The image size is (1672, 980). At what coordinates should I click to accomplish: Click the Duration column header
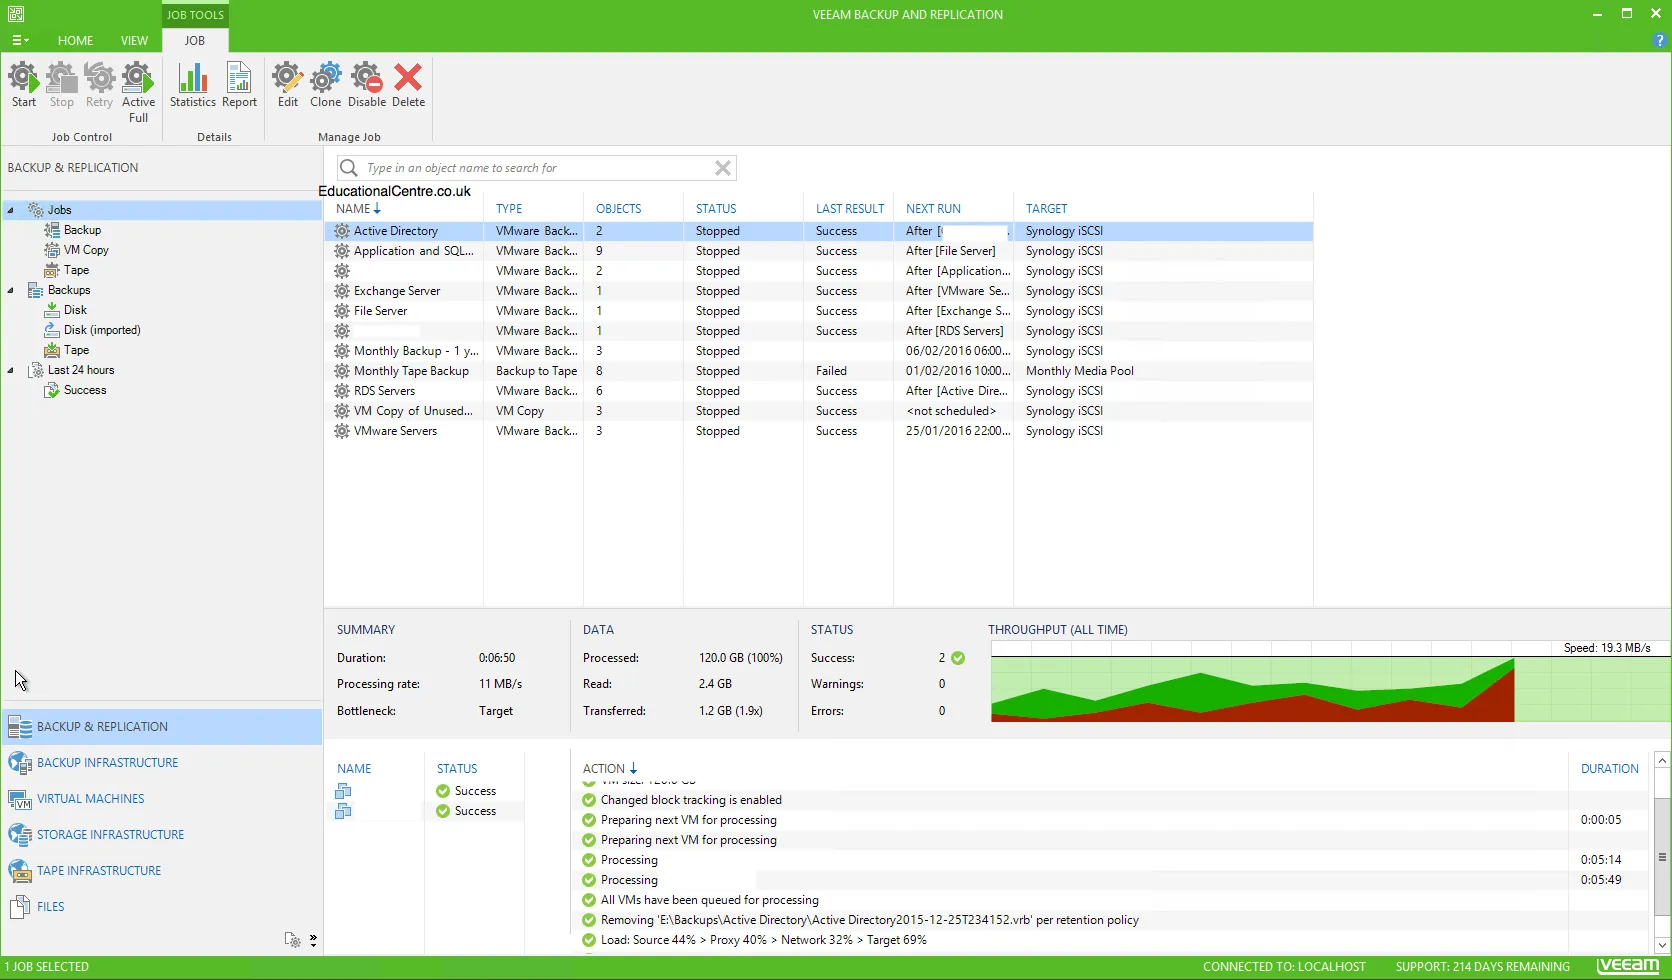[1609, 769]
